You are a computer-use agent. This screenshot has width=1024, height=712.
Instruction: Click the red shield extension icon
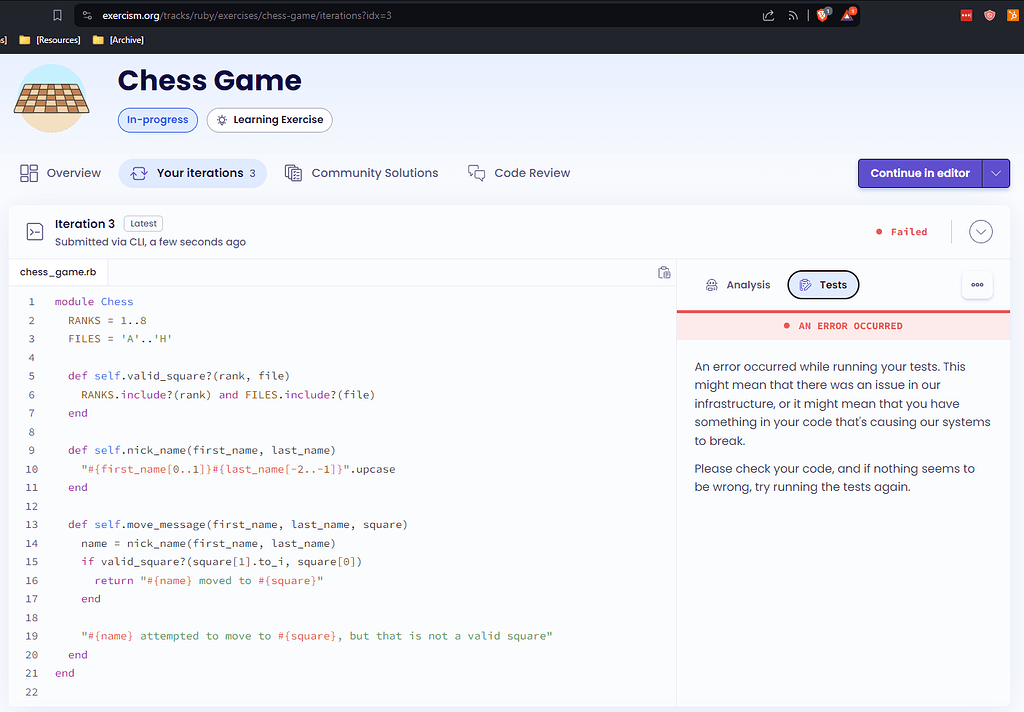(x=990, y=15)
